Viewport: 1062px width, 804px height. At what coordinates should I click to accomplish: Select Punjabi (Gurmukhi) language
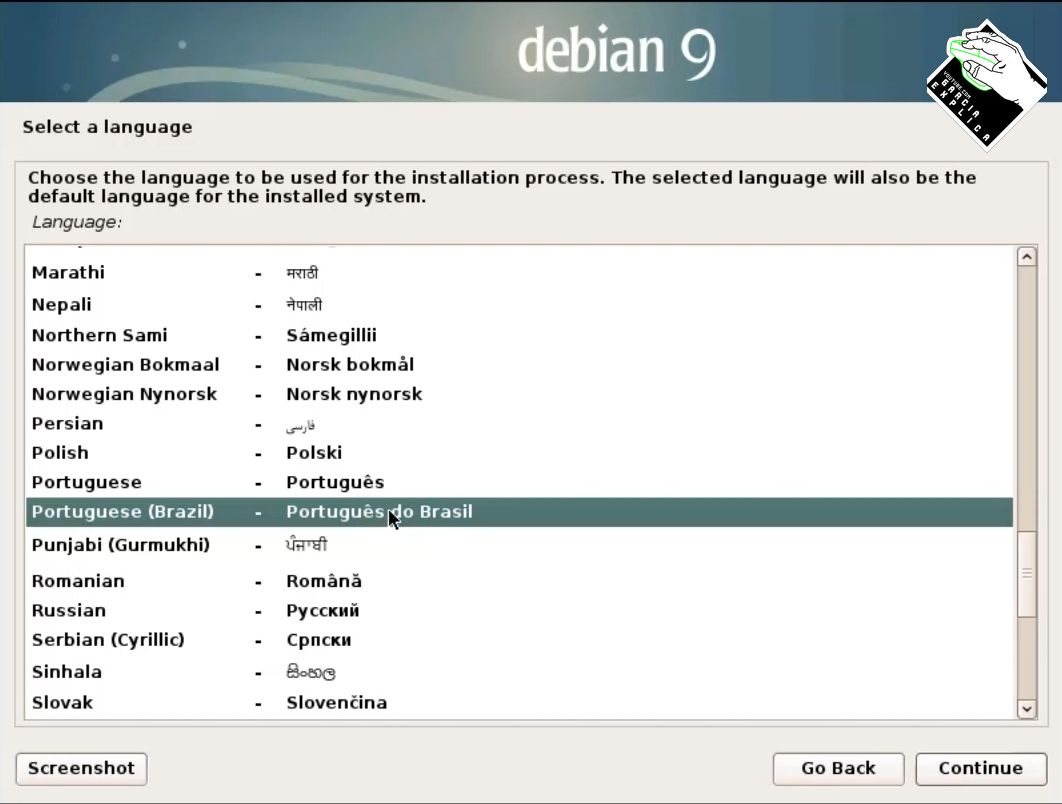pyautogui.click(x=519, y=545)
